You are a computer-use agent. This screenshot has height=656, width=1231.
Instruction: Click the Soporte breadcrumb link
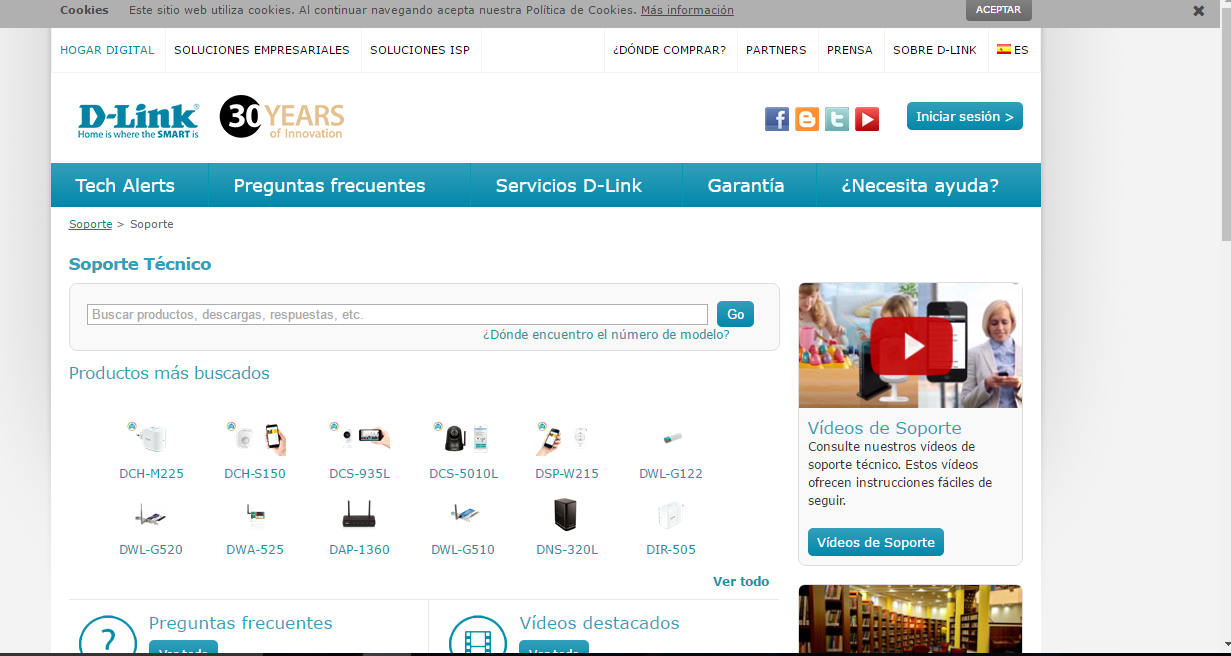coord(90,224)
